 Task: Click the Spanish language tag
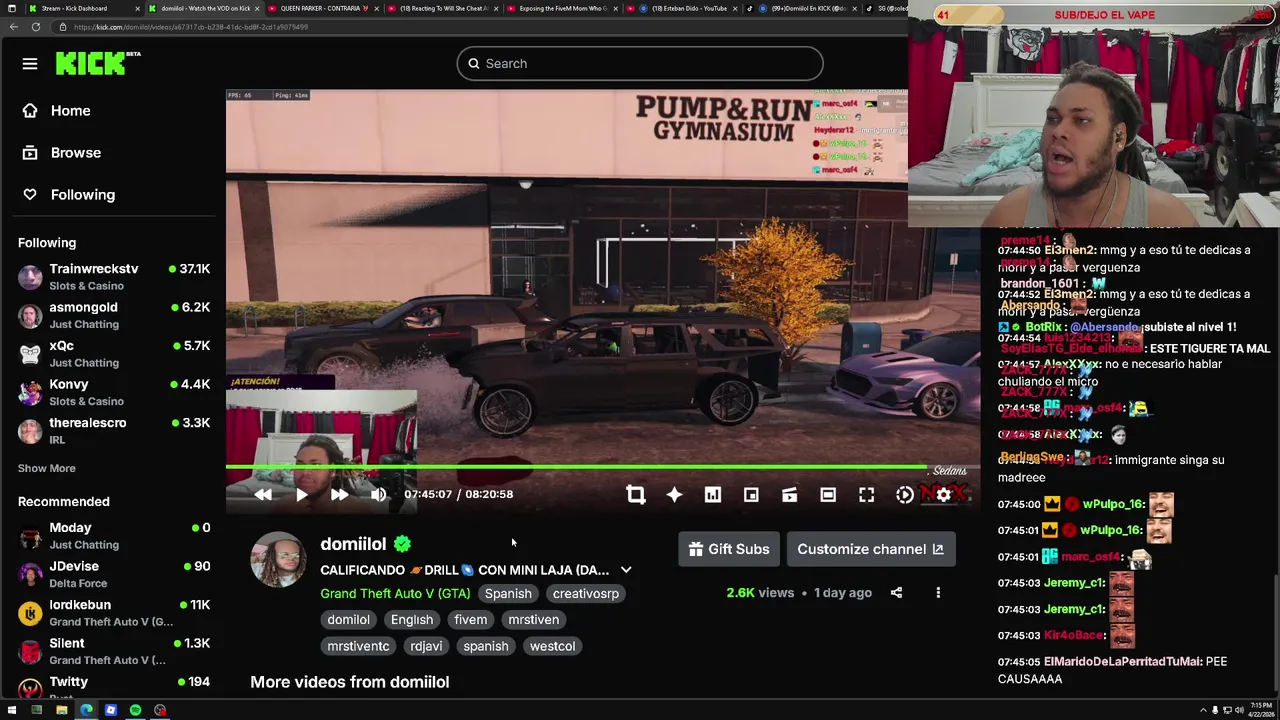(x=508, y=594)
